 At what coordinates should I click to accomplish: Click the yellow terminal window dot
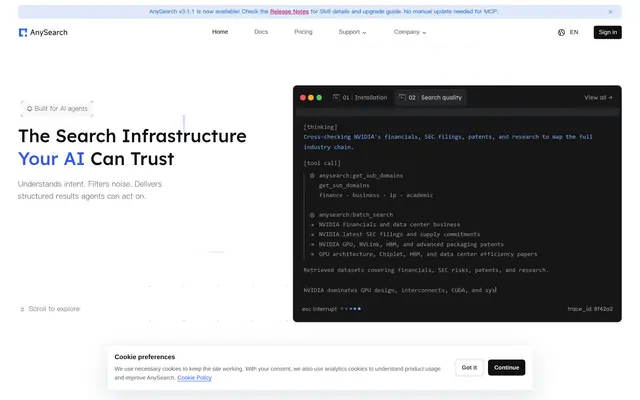tap(311, 98)
